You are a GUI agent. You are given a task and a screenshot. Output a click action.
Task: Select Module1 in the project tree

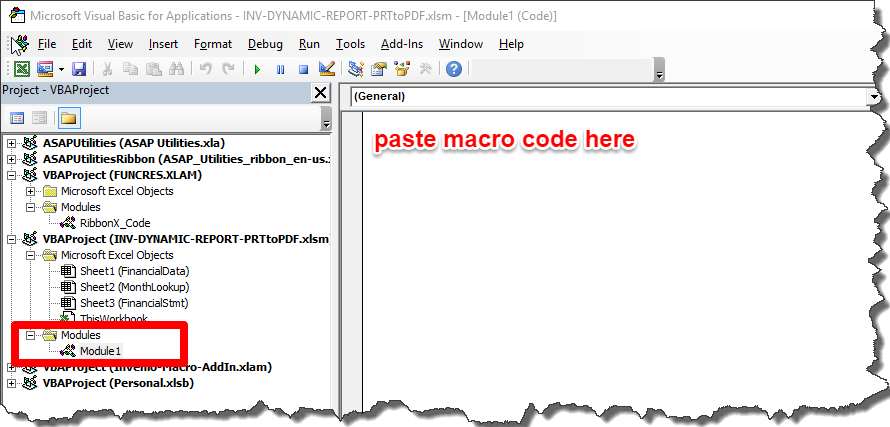tap(100, 351)
